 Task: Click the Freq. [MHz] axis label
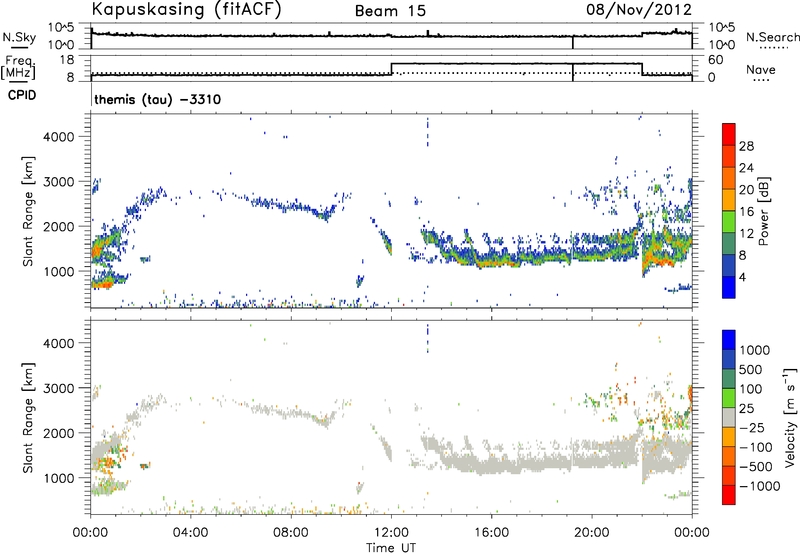19,68
